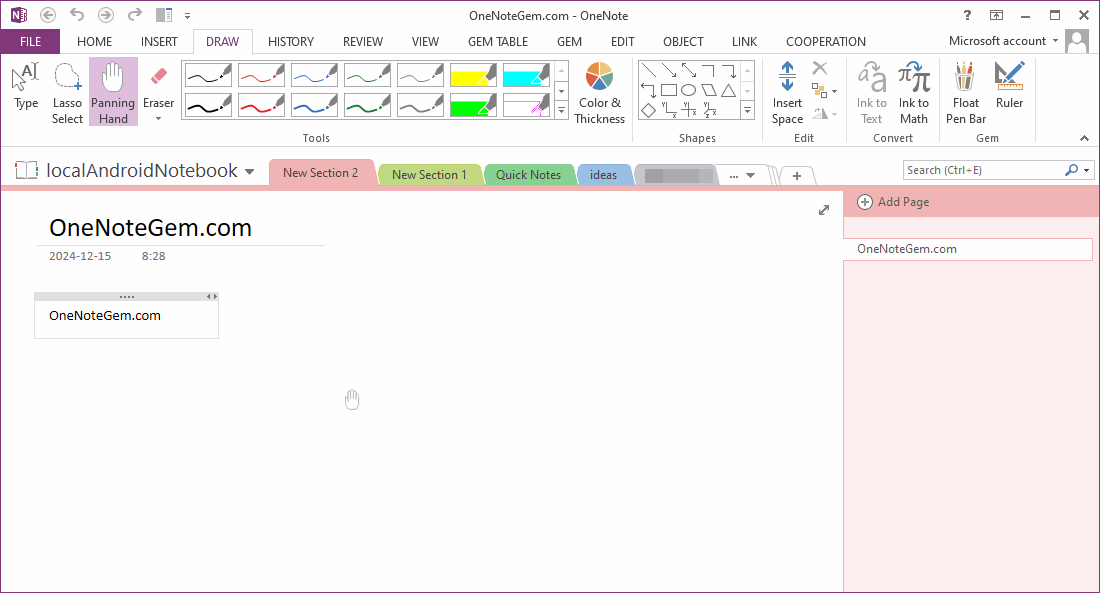The height and width of the screenshot is (593, 1100).
Task: Select the magenta highlighter pen
Action: pyautogui.click(x=526, y=106)
